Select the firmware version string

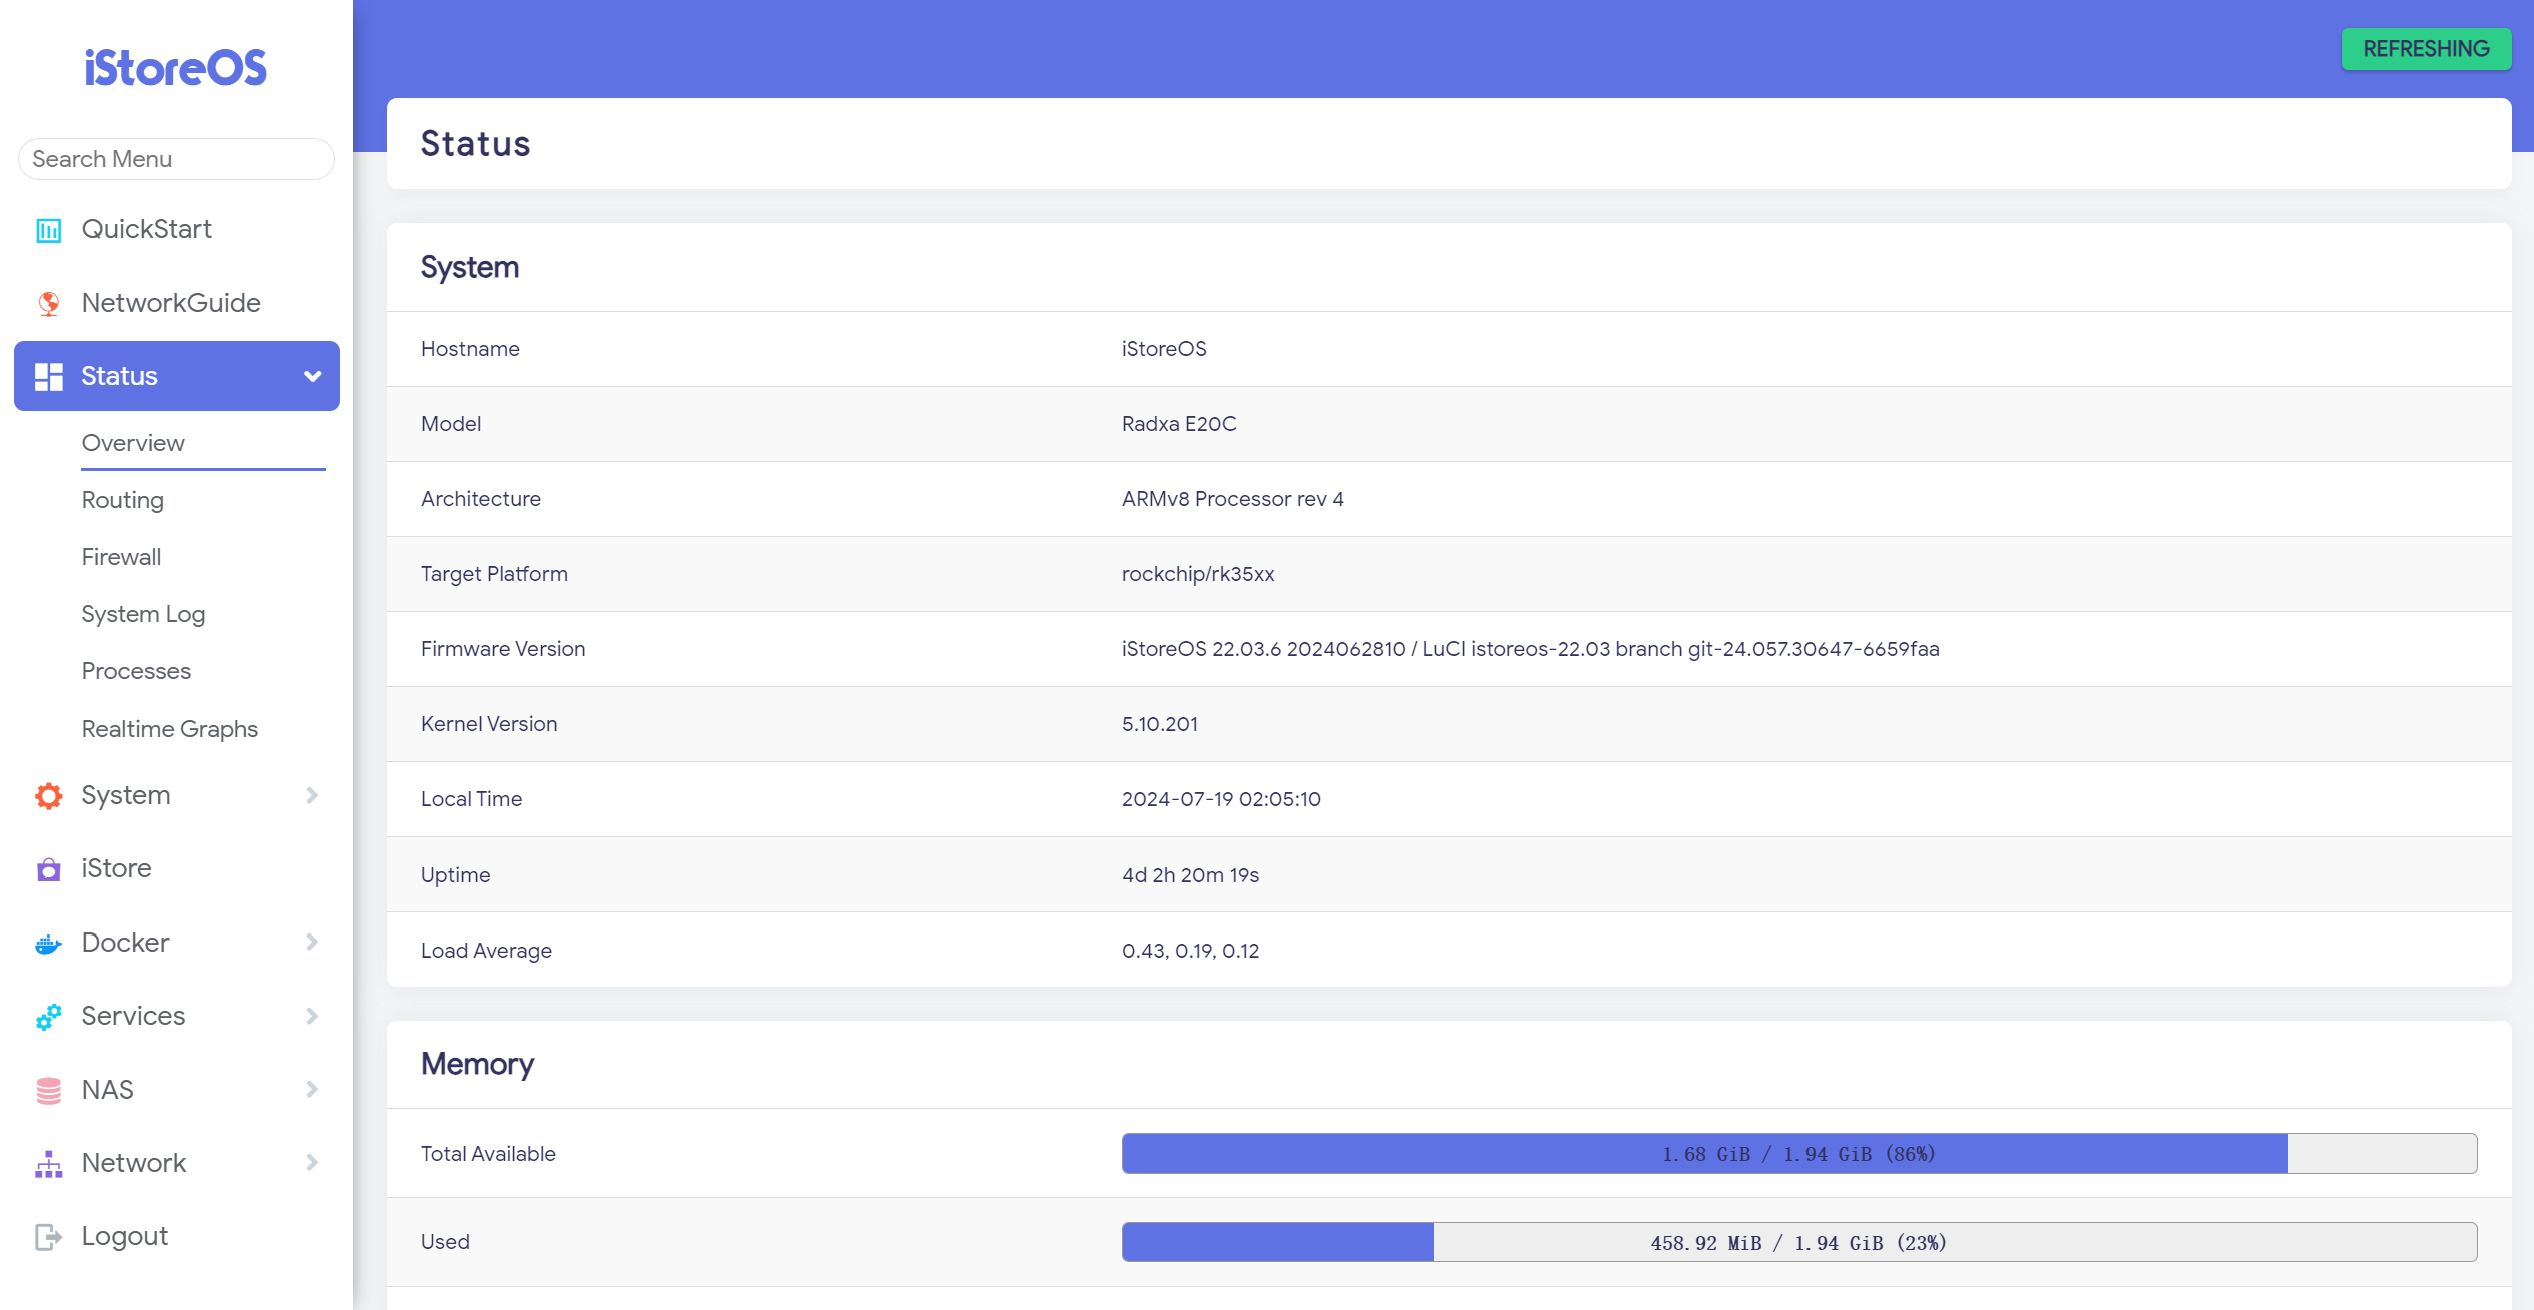(x=1530, y=649)
